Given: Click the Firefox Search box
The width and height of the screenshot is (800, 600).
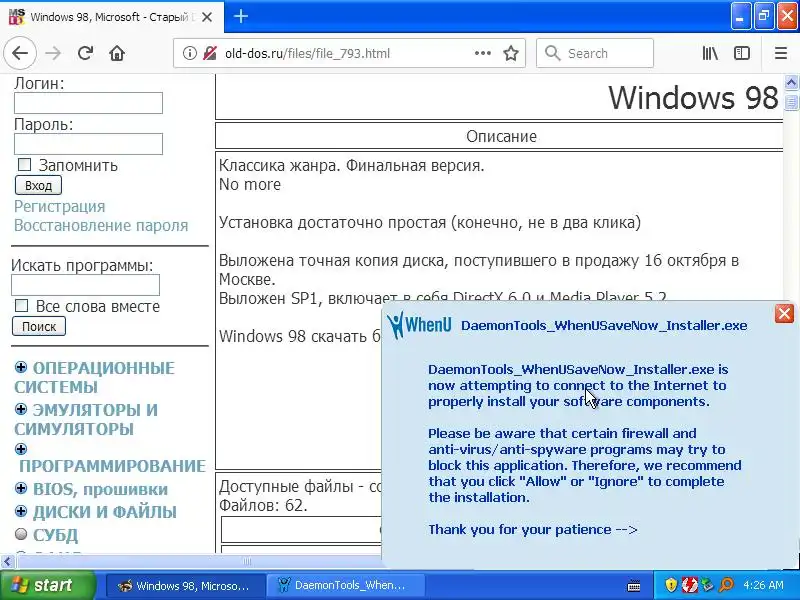Looking at the screenshot, I should [595, 53].
